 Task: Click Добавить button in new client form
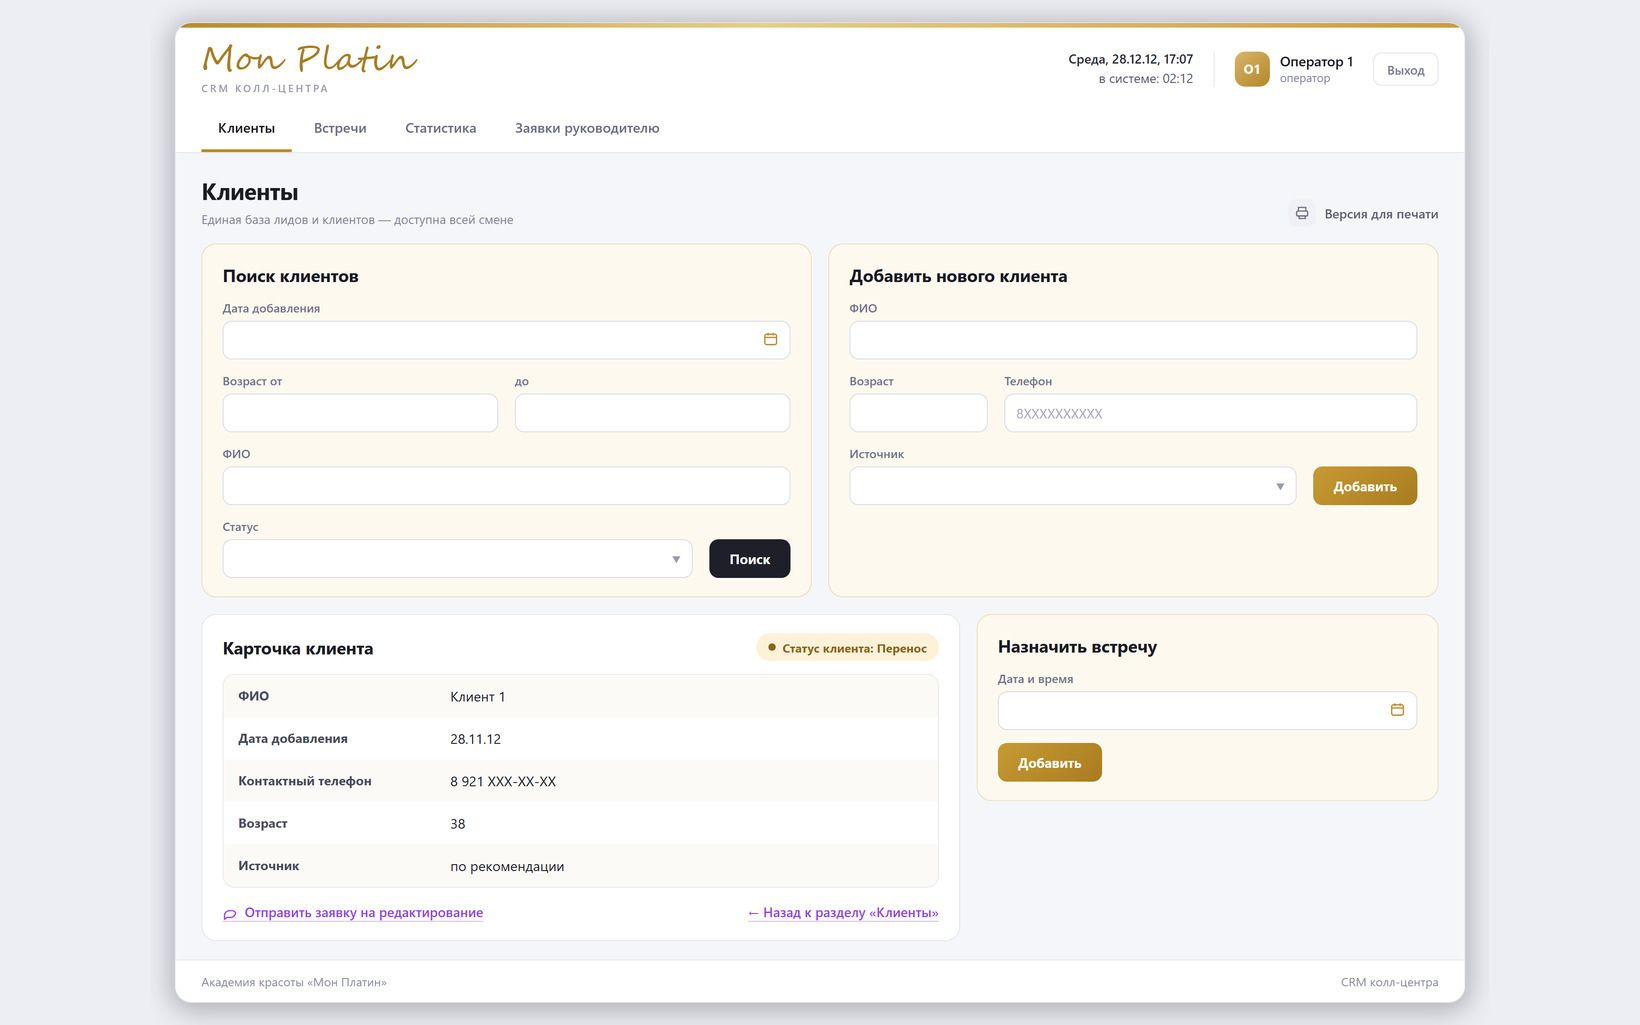1364,486
